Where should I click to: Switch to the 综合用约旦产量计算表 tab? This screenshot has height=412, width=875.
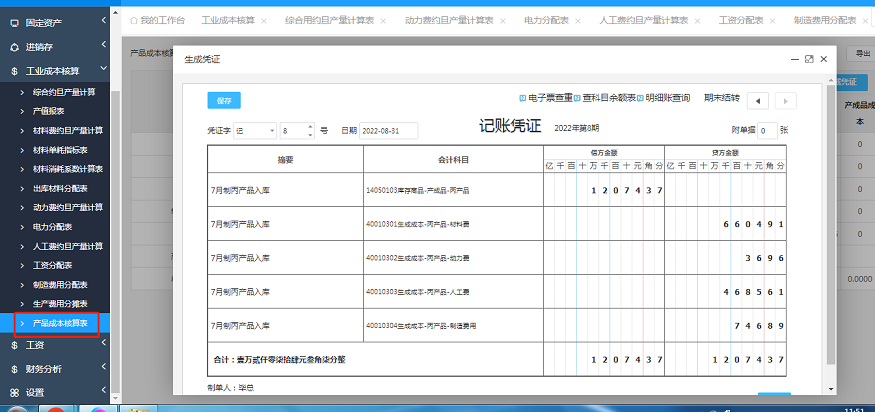329,21
